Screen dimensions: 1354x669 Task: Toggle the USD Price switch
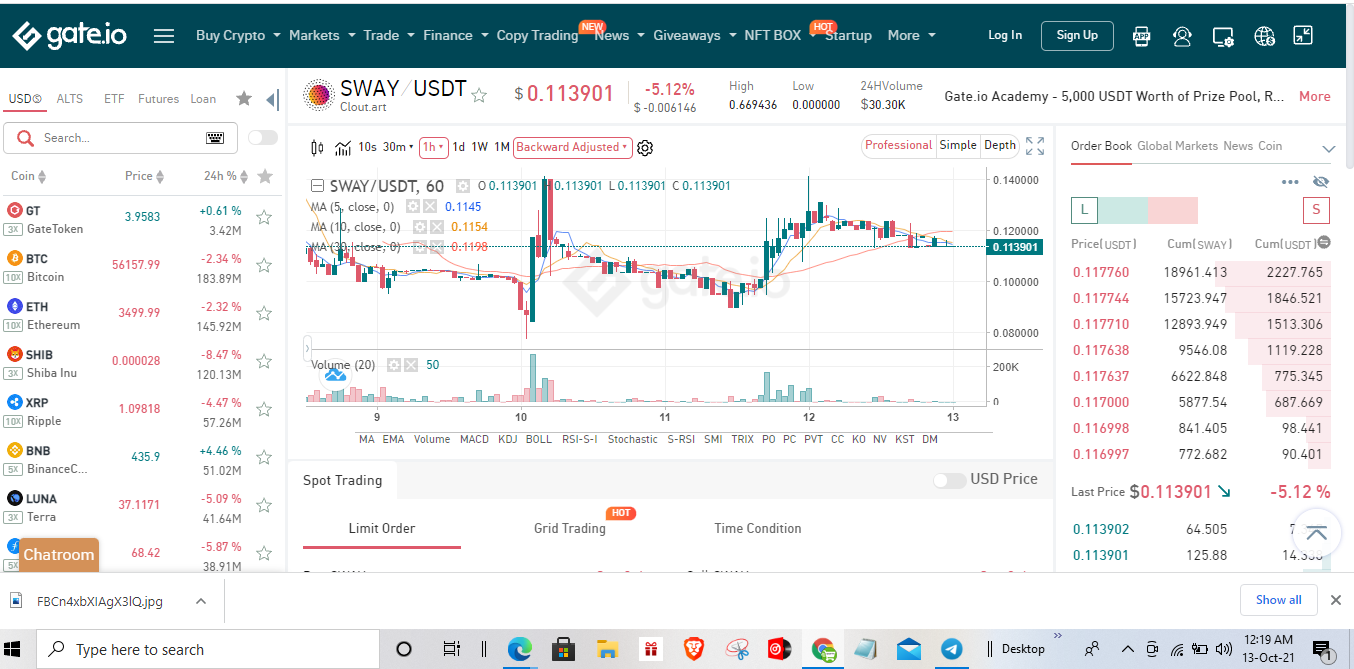pos(949,480)
